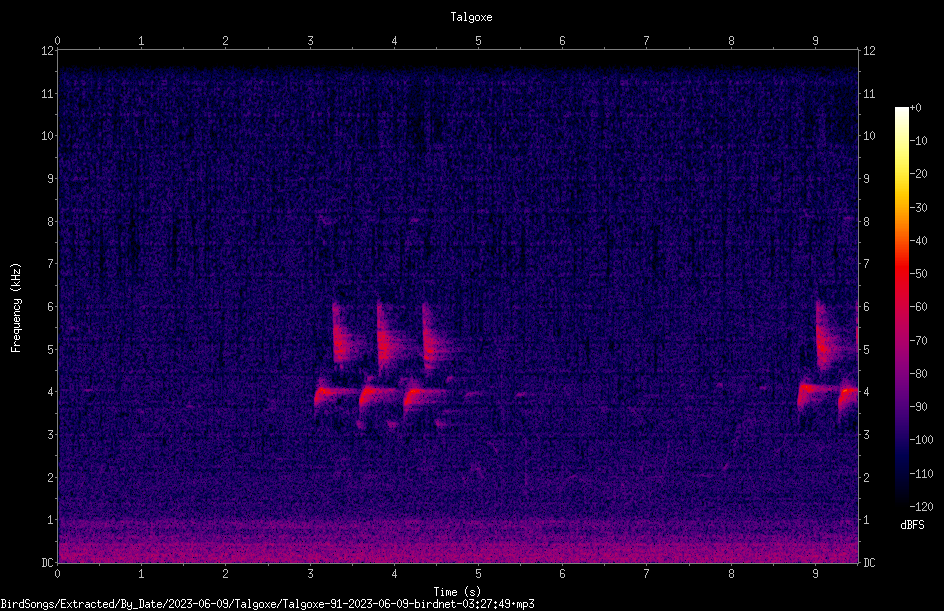Click the "-100" label on the color scale
This screenshot has height=611, width=944.
click(x=921, y=440)
